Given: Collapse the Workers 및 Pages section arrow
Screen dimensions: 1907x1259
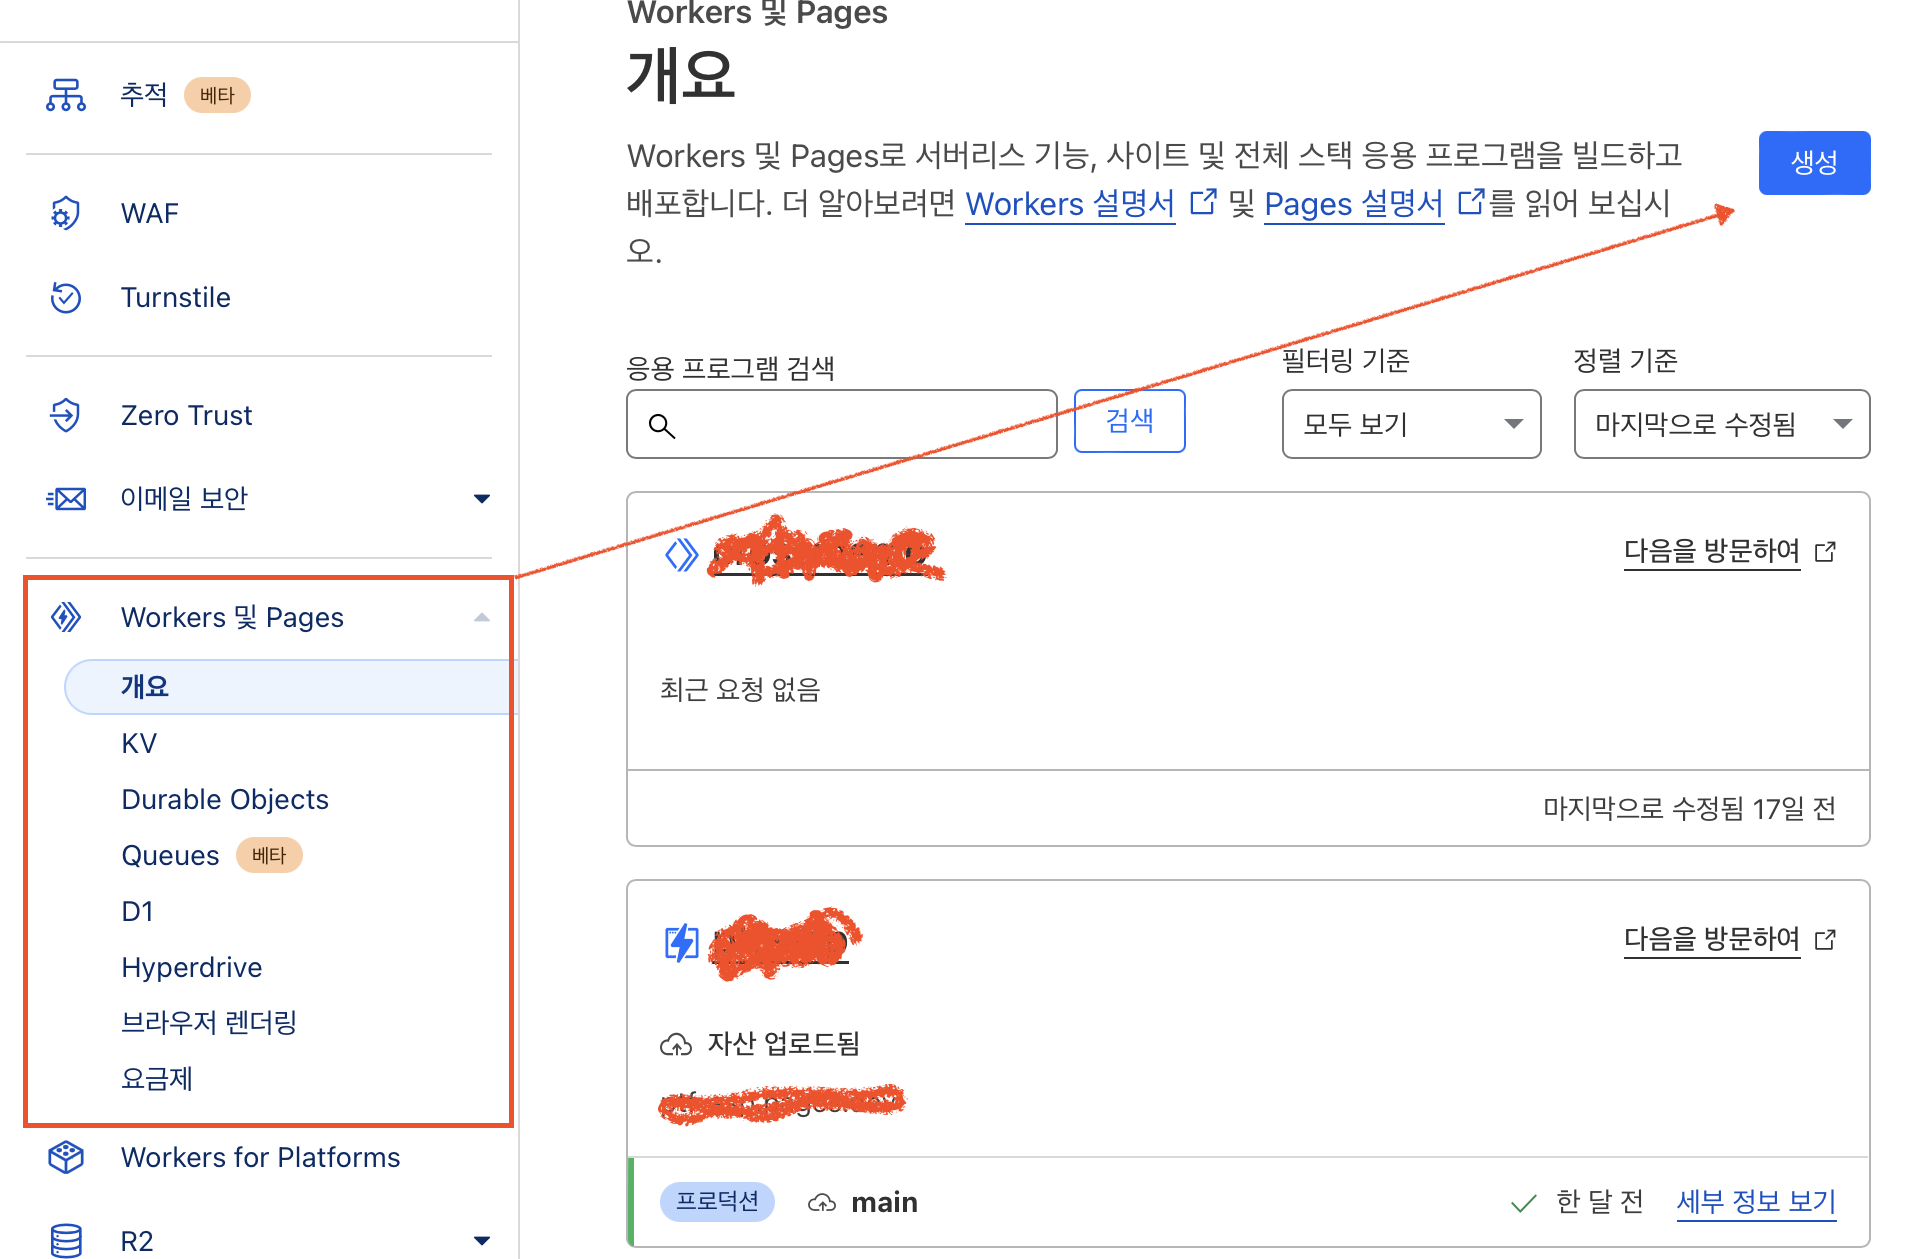Looking at the screenshot, I should tap(482, 617).
